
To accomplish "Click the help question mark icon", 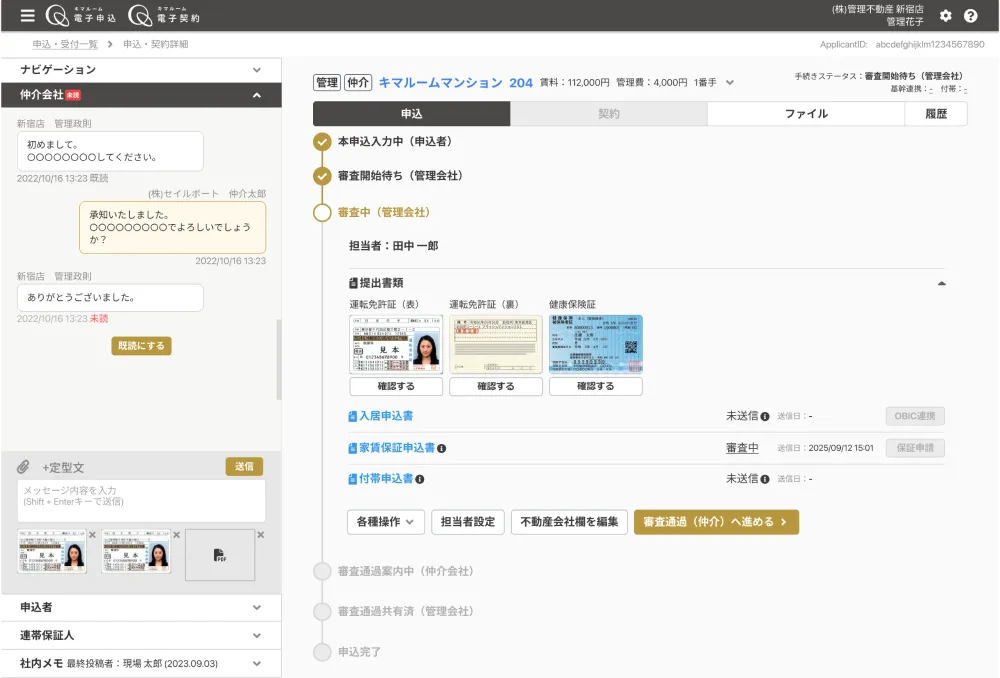I will click(970, 16).
